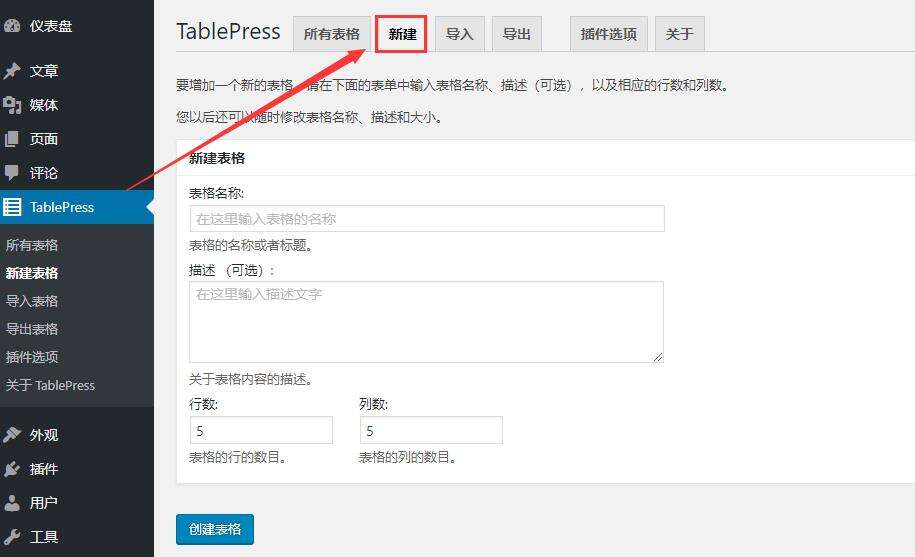Click the text 表格的列的数目。
The image size is (915, 557).
point(408,457)
